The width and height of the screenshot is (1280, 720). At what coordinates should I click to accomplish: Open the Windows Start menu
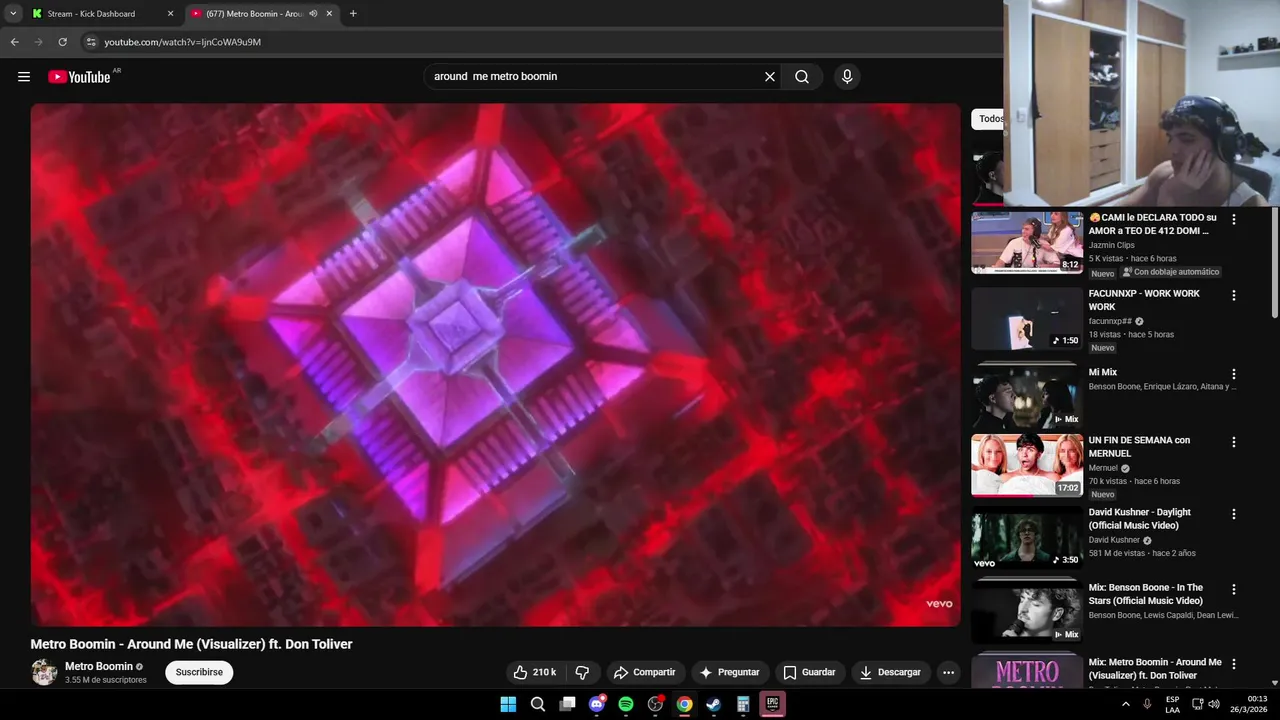pos(508,704)
